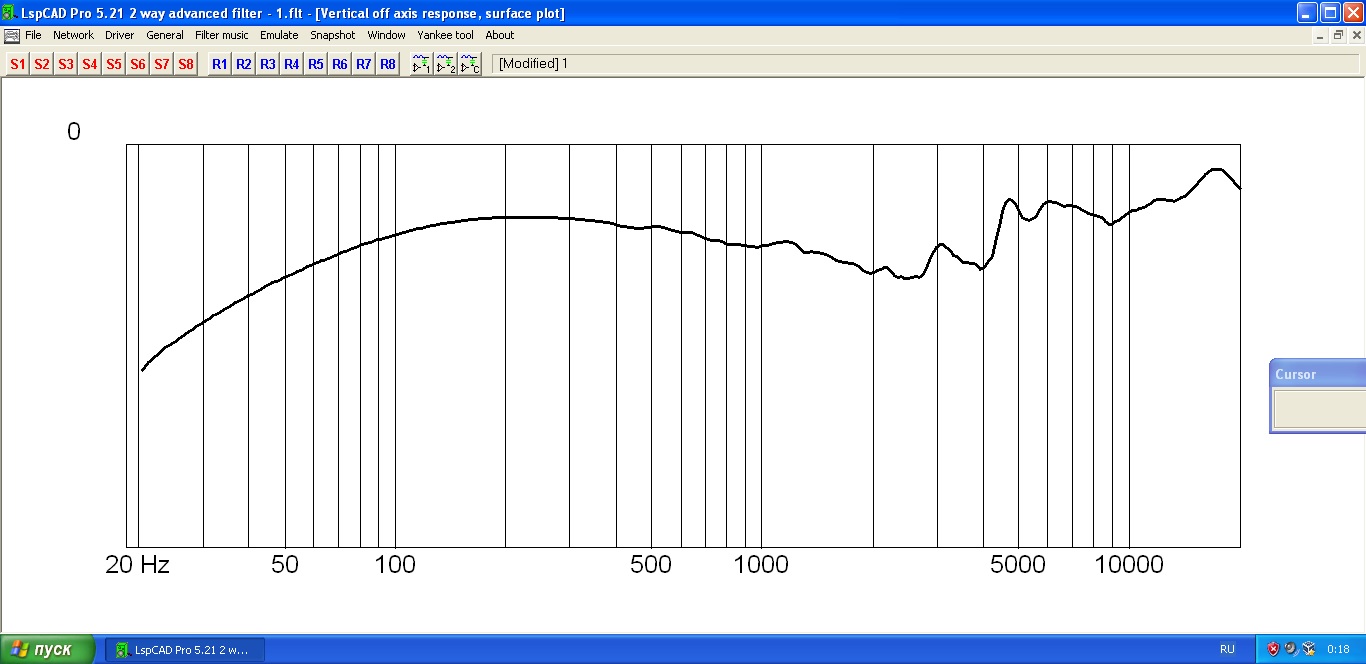Click the Cursor panel title bar

tap(1316, 374)
